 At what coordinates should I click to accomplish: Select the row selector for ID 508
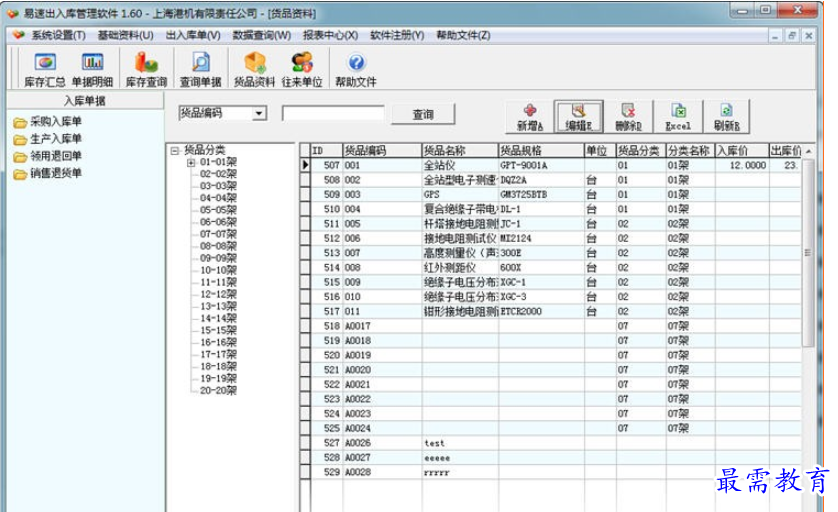(x=305, y=180)
